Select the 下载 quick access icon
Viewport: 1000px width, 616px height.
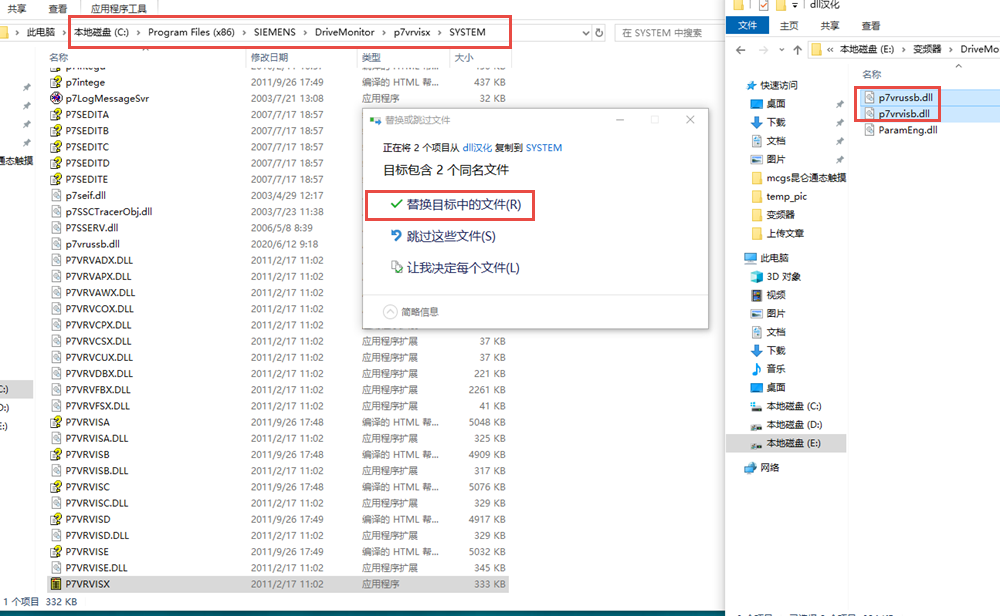pos(755,122)
